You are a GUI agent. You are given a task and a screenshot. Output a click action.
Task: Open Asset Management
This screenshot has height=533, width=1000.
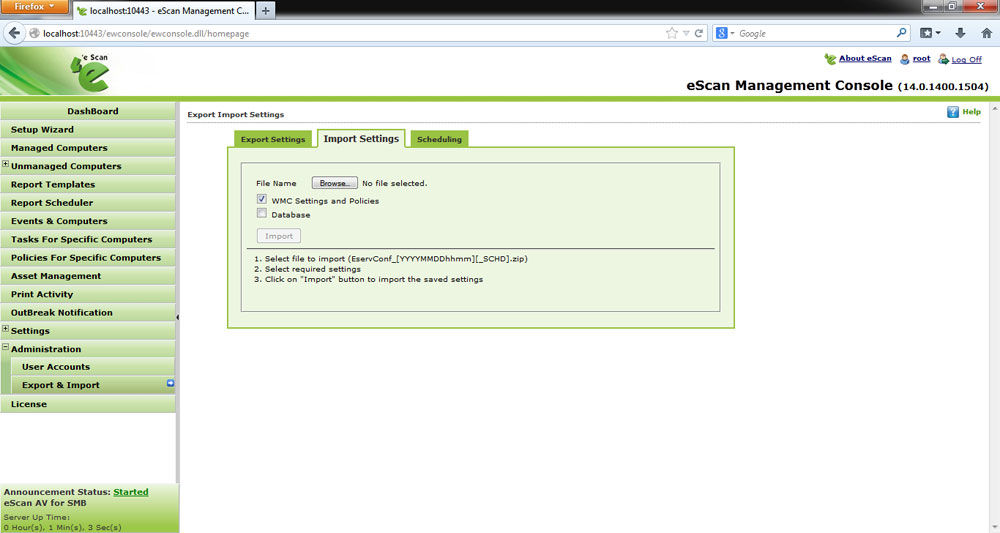[x=88, y=276]
